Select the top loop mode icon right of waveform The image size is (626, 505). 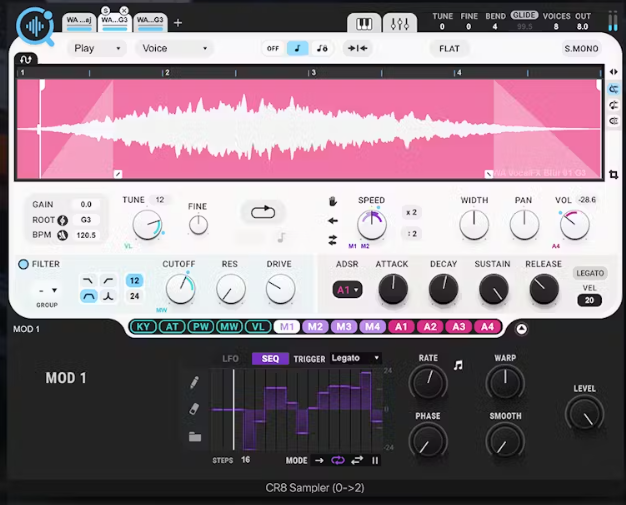[614, 89]
